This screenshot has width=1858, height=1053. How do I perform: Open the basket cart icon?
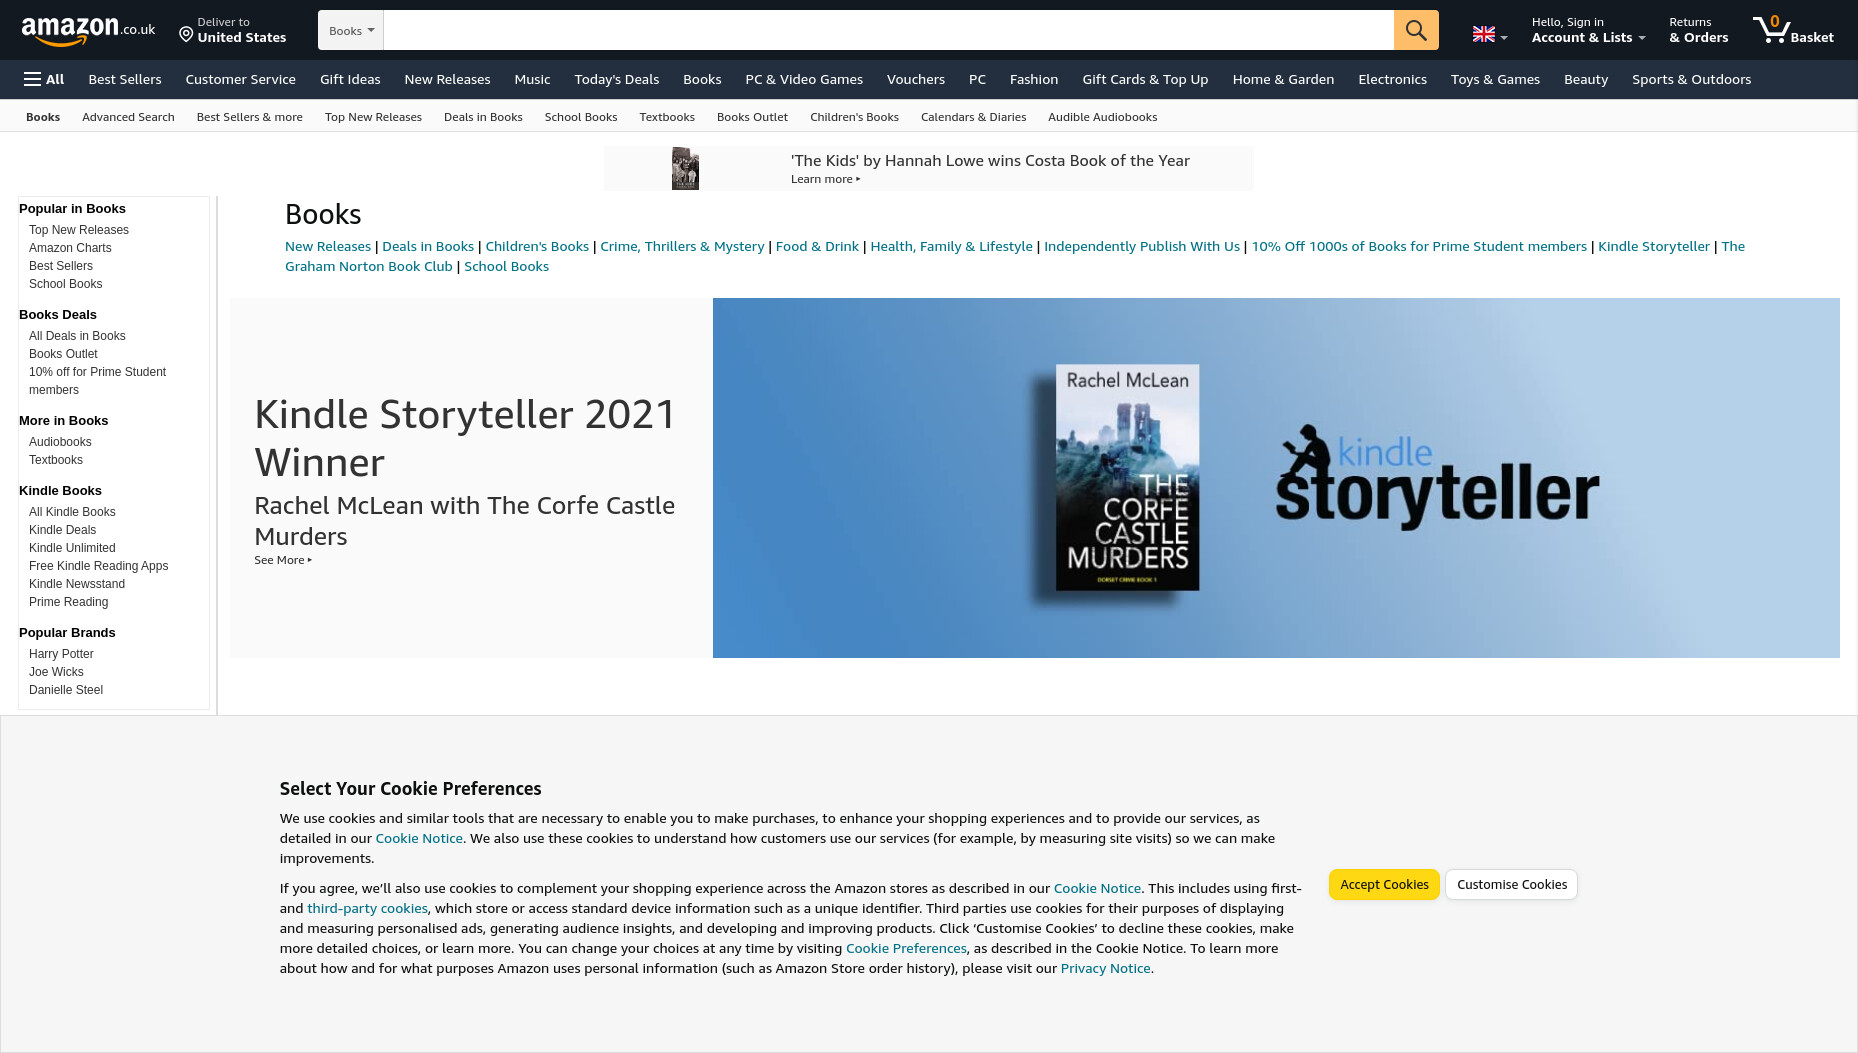coord(1793,30)
